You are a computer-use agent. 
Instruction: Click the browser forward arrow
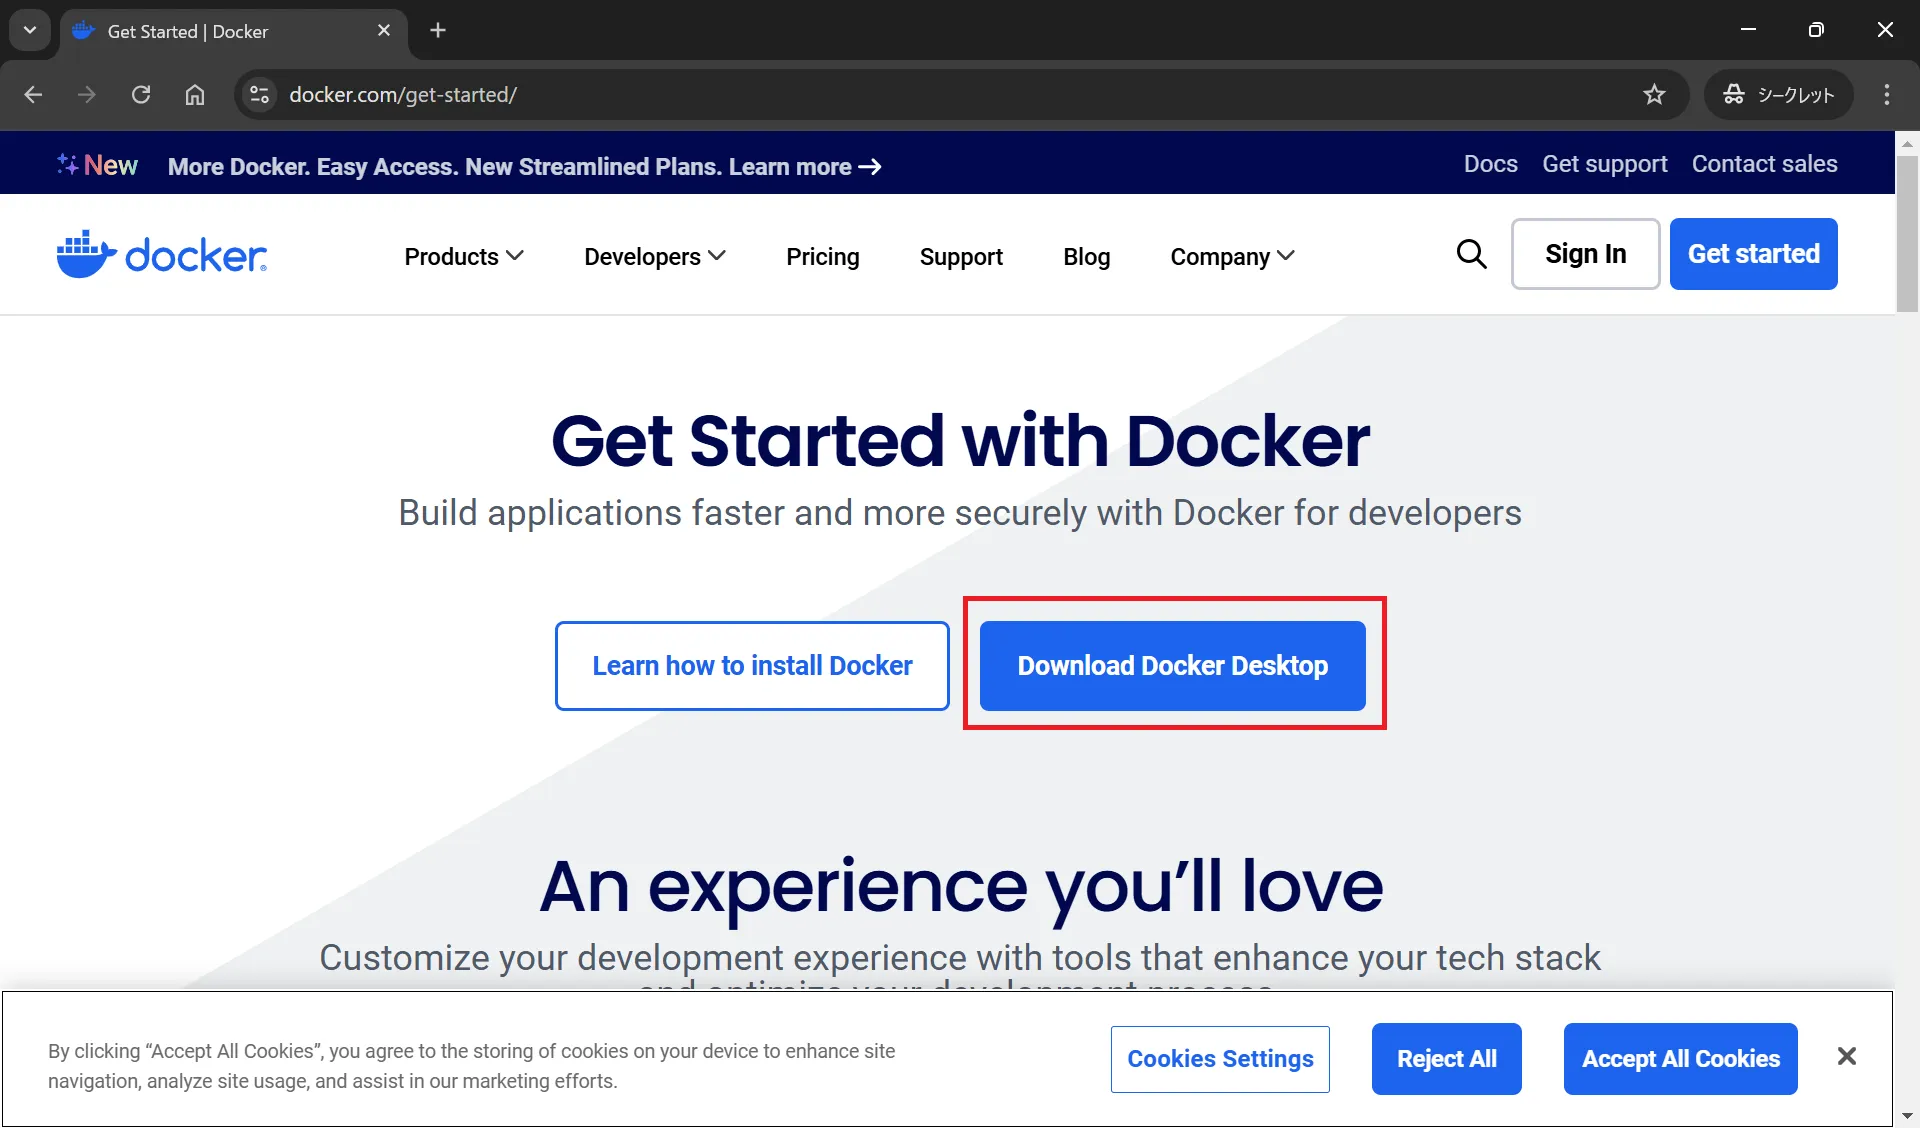pos(87,94)
